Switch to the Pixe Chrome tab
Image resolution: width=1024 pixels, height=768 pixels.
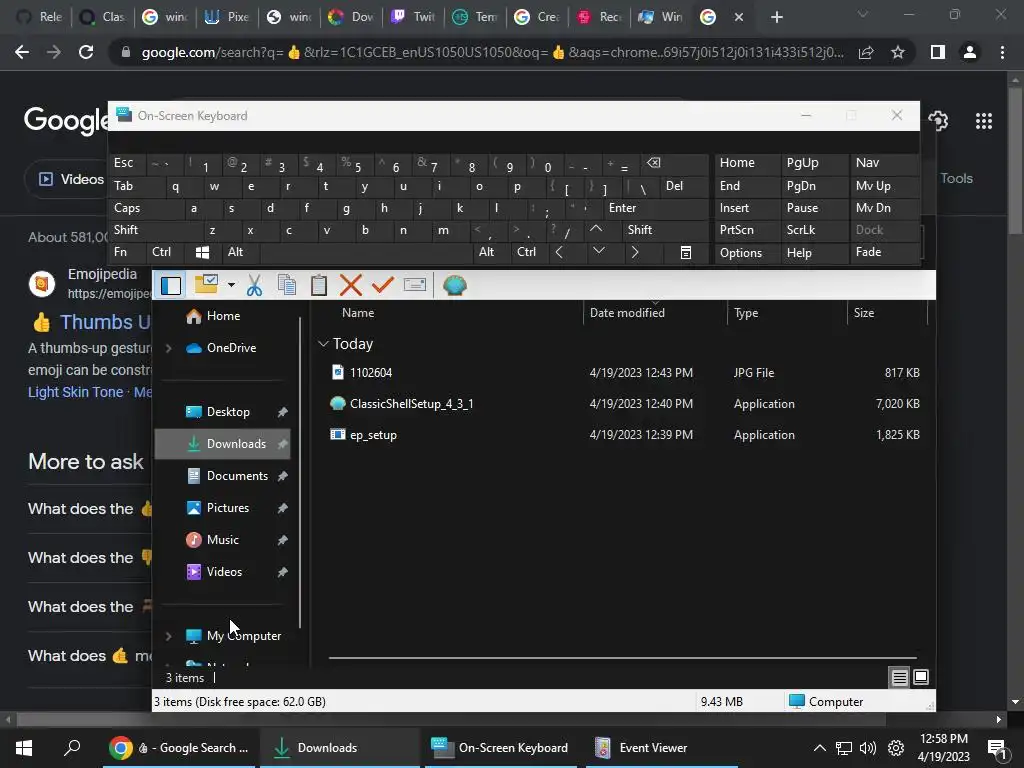(x=226, y=17)
